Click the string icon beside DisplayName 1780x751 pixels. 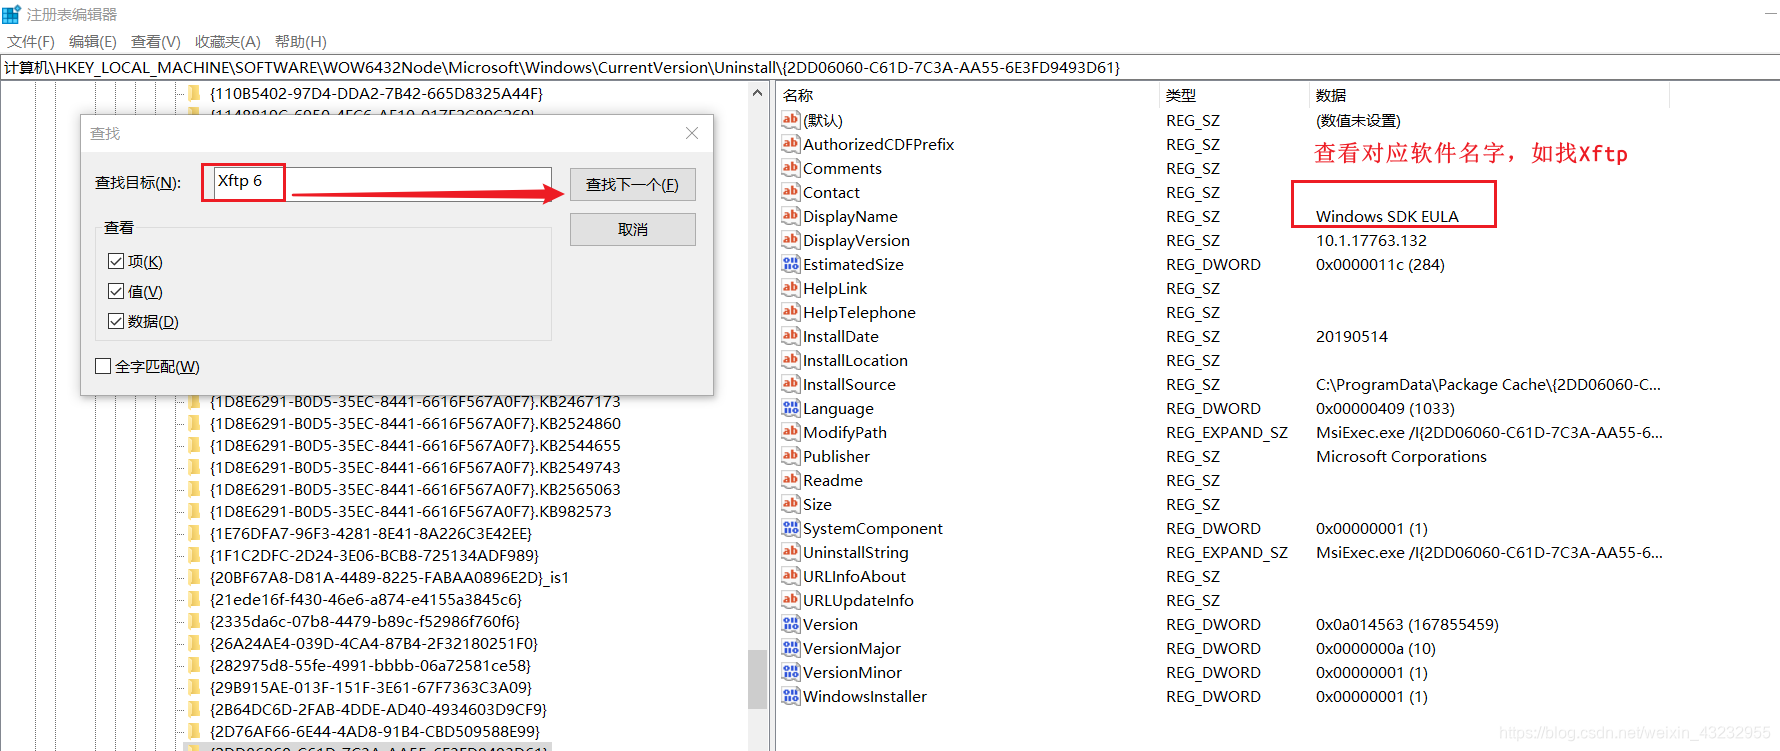[x=791, y=216]
